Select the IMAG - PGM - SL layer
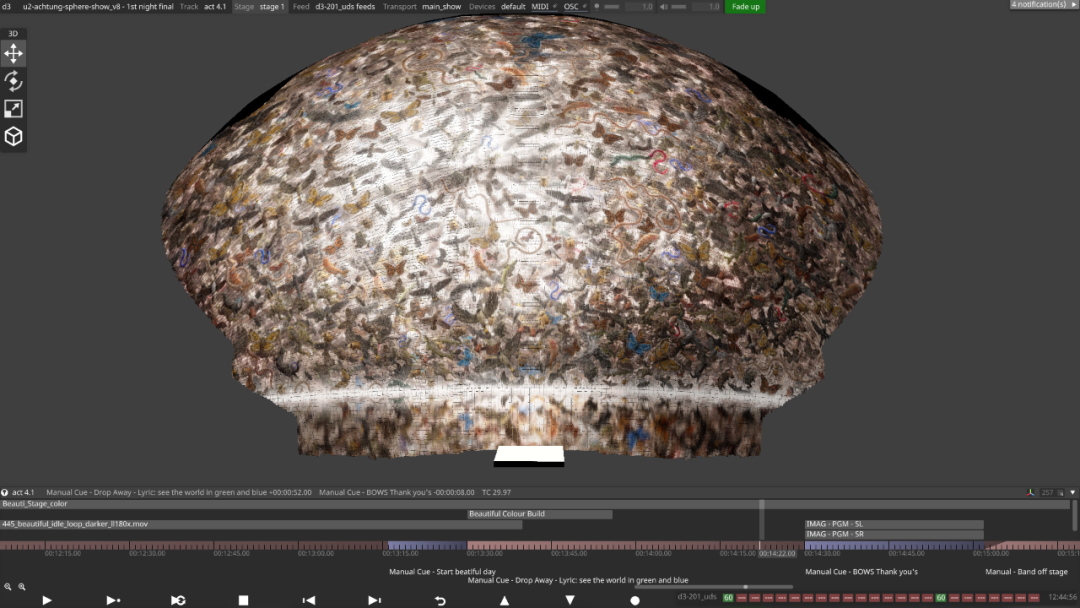Image resolution: width=1080 pixels, height=608 pixels. click(x=894, y=524)
